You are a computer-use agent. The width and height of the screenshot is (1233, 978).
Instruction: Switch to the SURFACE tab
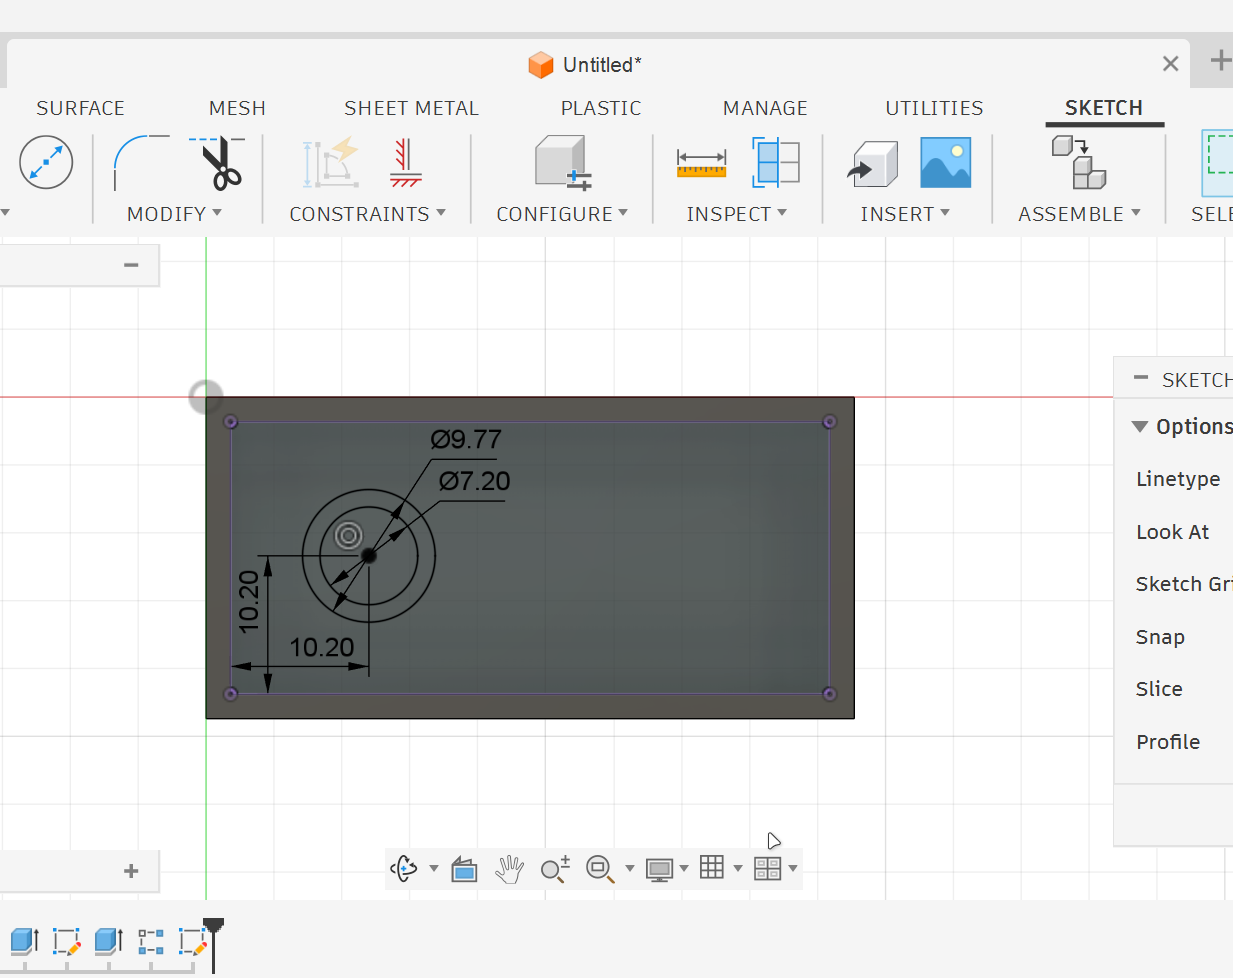[x=81, y=108]
